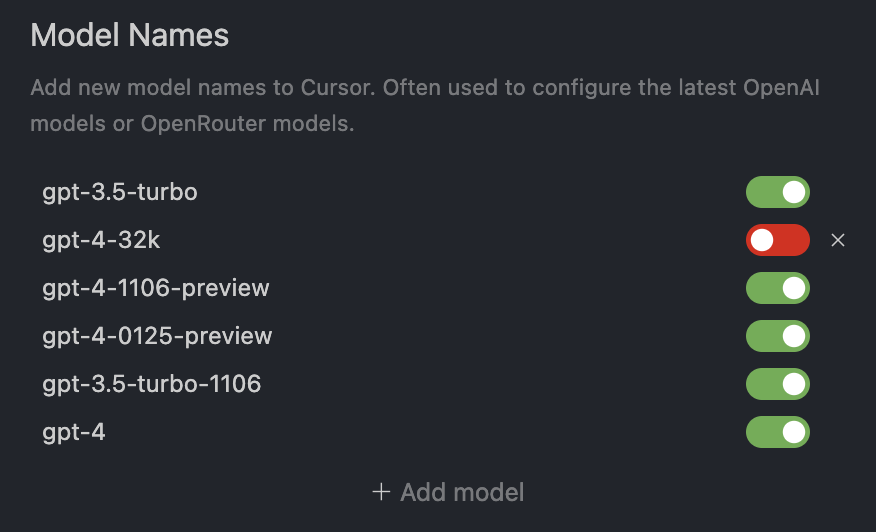876x532 pixels.
Task: Click the plus icon beside Add model
Action: tap(380, 492)
